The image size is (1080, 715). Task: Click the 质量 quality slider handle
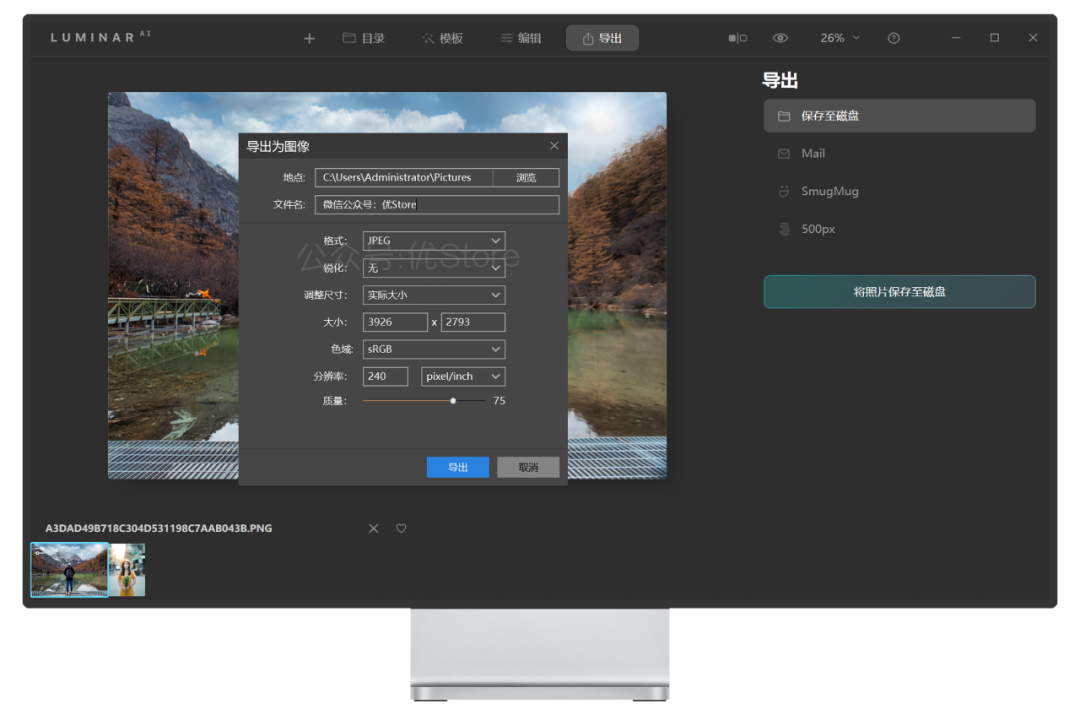pyautogui.click(x=453, y=401)
